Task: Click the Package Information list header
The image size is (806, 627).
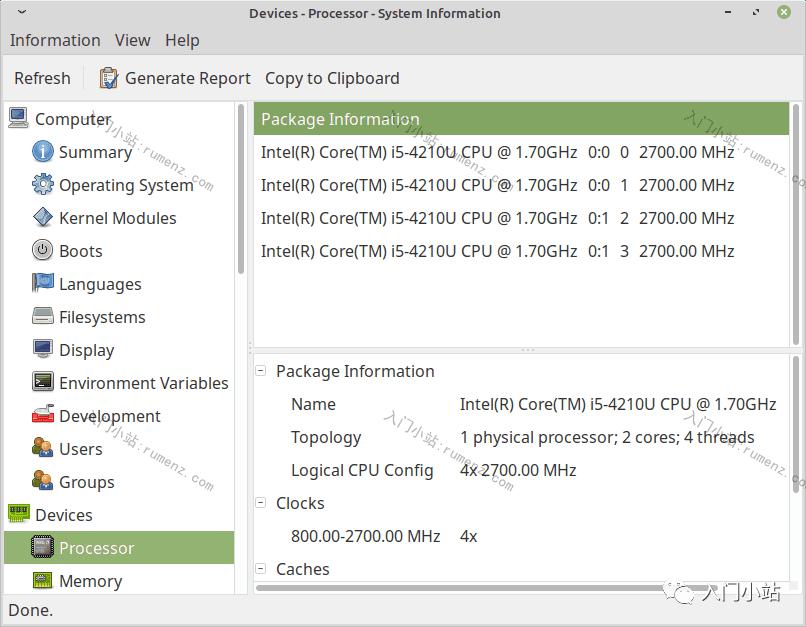Action: (521, 119)
